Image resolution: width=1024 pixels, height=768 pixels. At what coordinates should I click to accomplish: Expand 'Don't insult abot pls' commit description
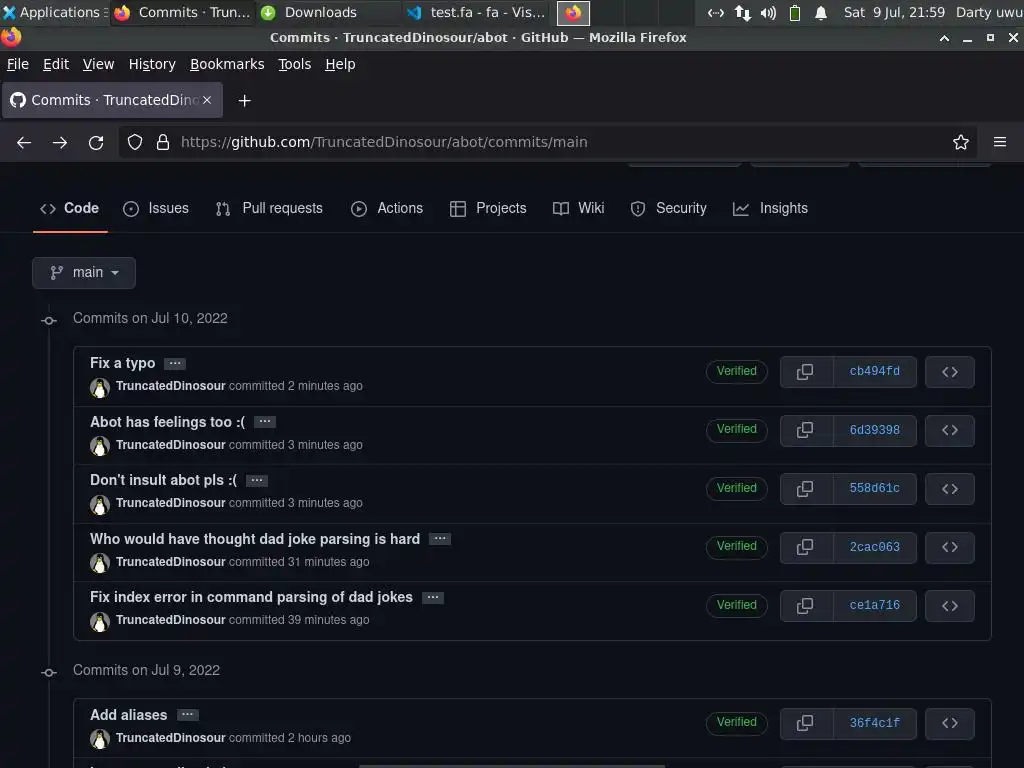(257, 480)
